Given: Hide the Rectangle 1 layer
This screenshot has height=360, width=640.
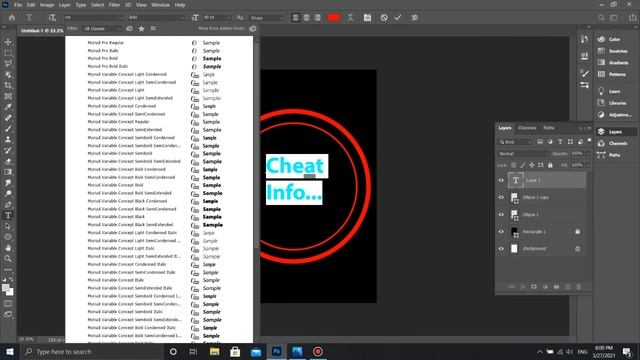Looking at the screenshot, I should point(501,231).
